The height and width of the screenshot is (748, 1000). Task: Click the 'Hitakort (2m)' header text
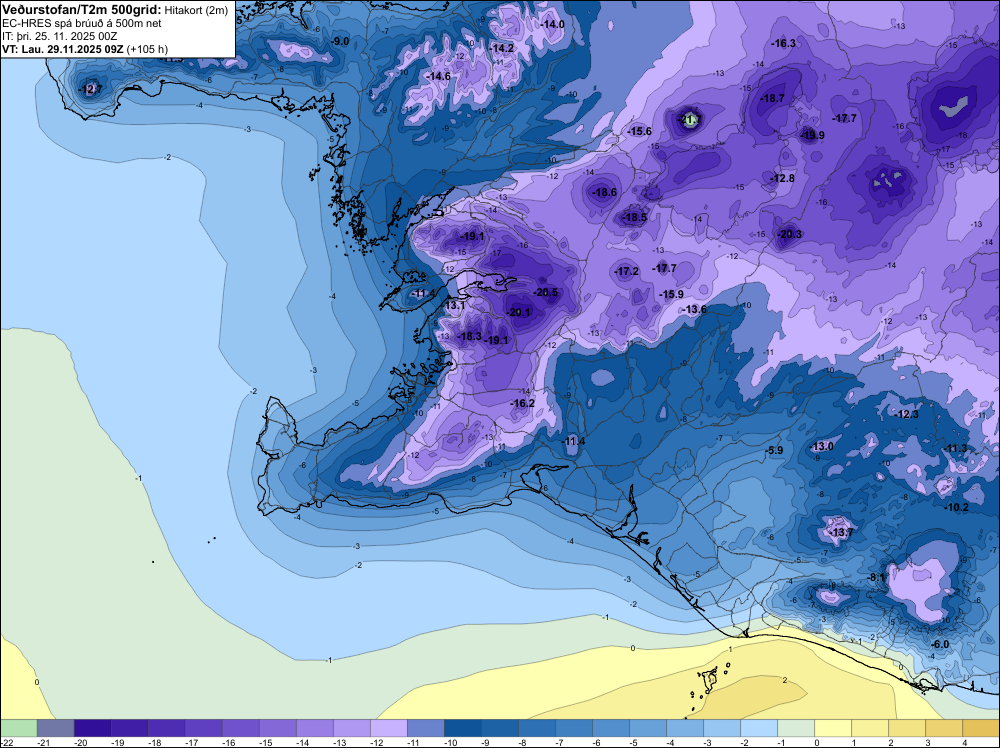tap(196, 10)
